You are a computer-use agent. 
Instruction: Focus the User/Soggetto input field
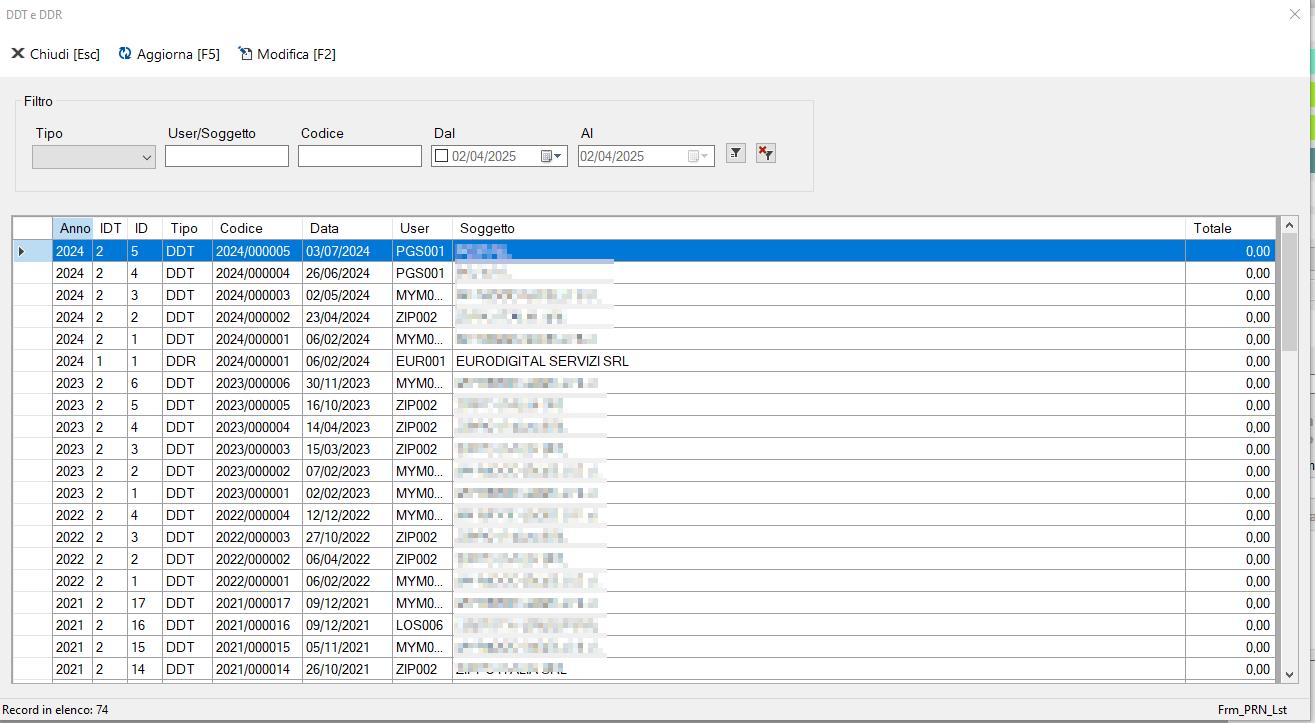coord(227,156)
